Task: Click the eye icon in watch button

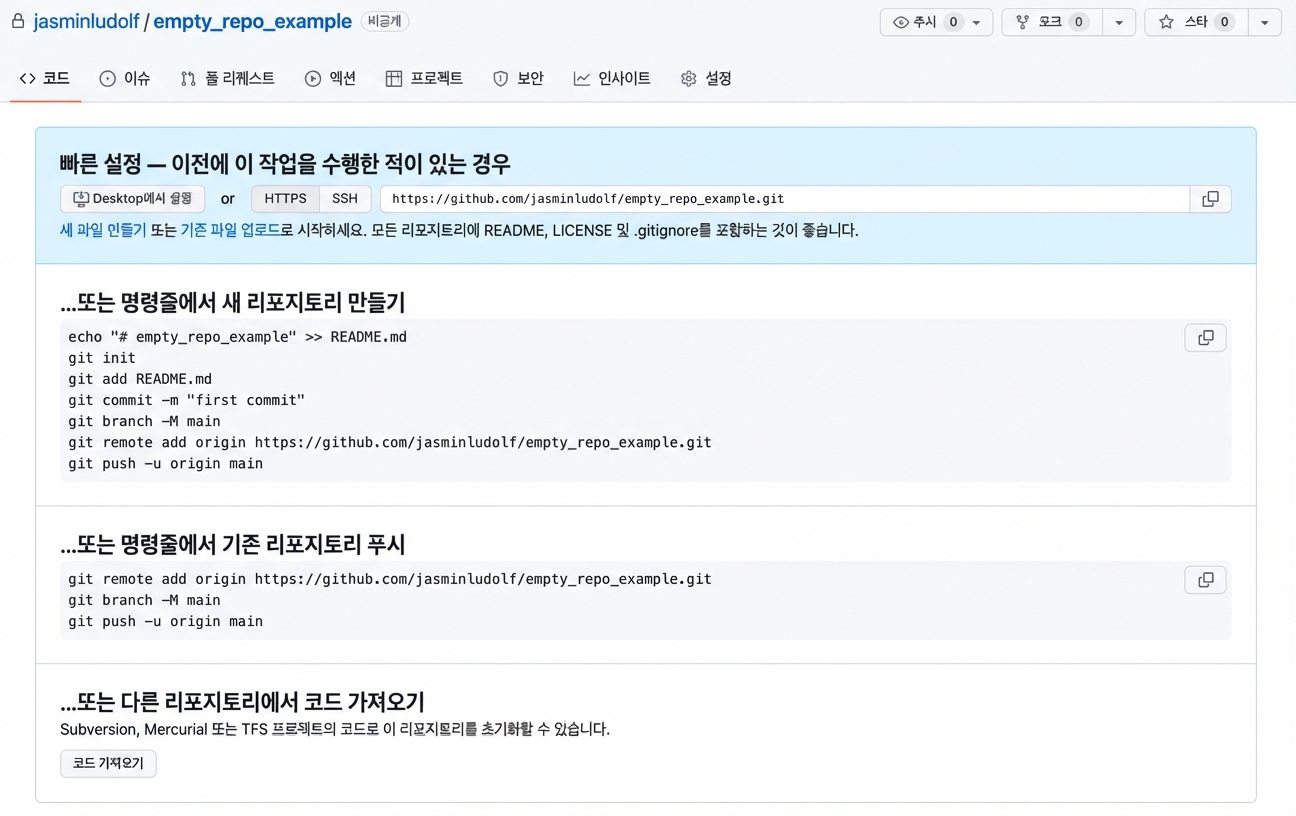Action: point(900,22)
